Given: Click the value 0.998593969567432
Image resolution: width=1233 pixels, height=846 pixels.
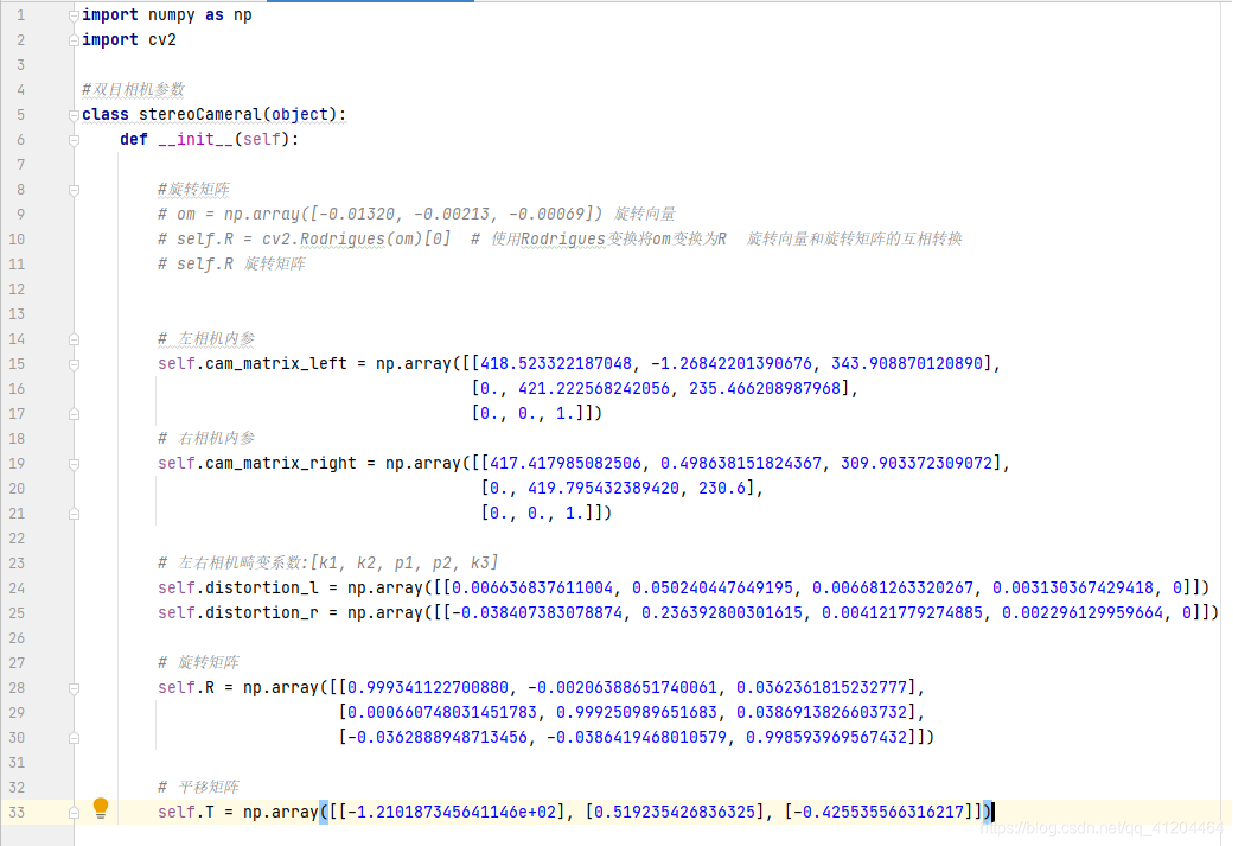Looking at the screenshot, I should click(828, 737).
